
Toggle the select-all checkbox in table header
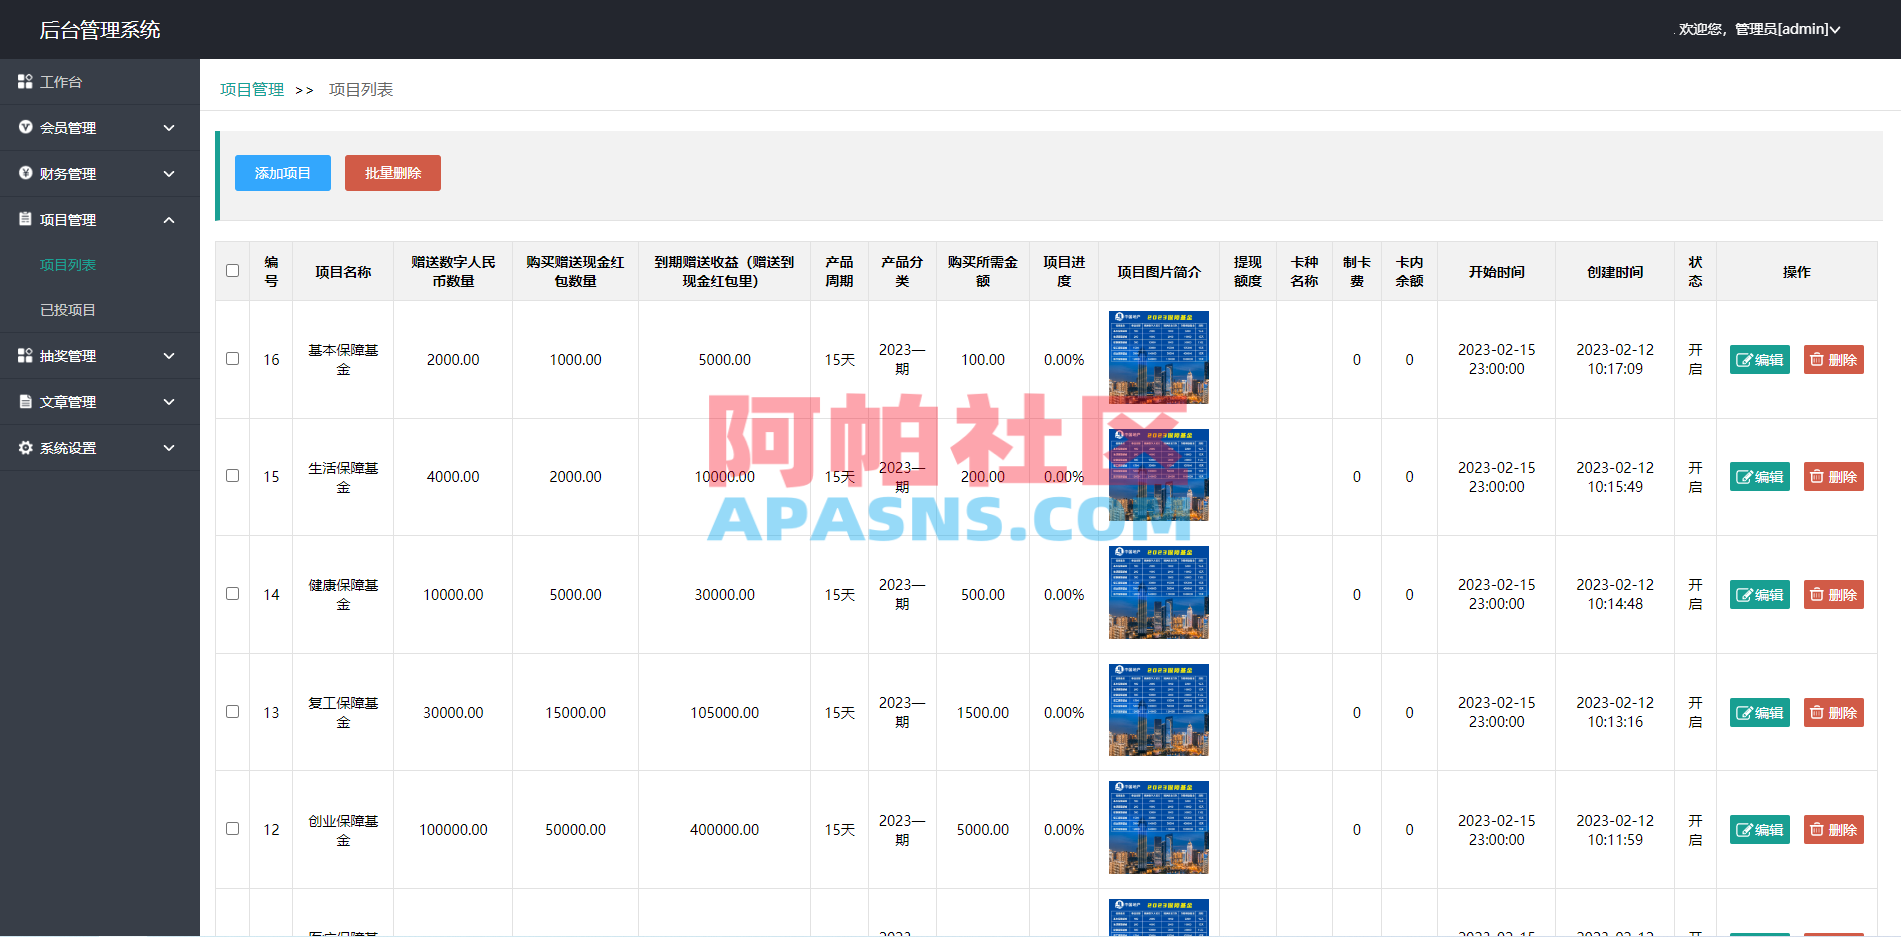pyautogui.click(x=232, y=270)
